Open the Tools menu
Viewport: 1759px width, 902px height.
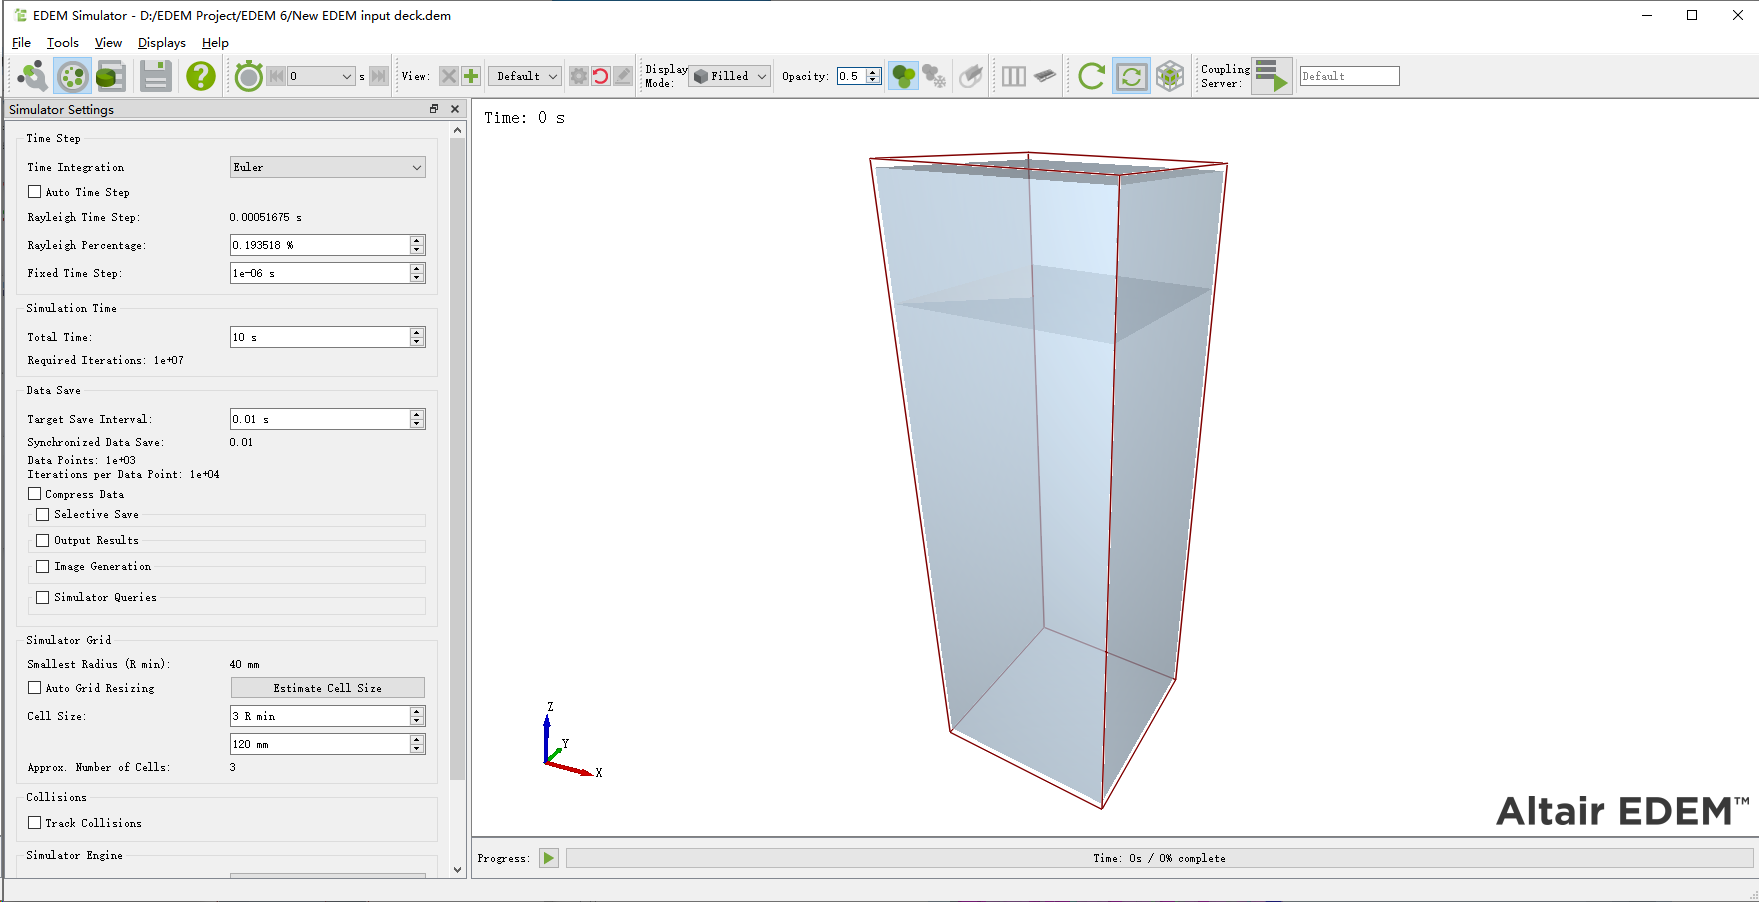(x=62, y=43)
